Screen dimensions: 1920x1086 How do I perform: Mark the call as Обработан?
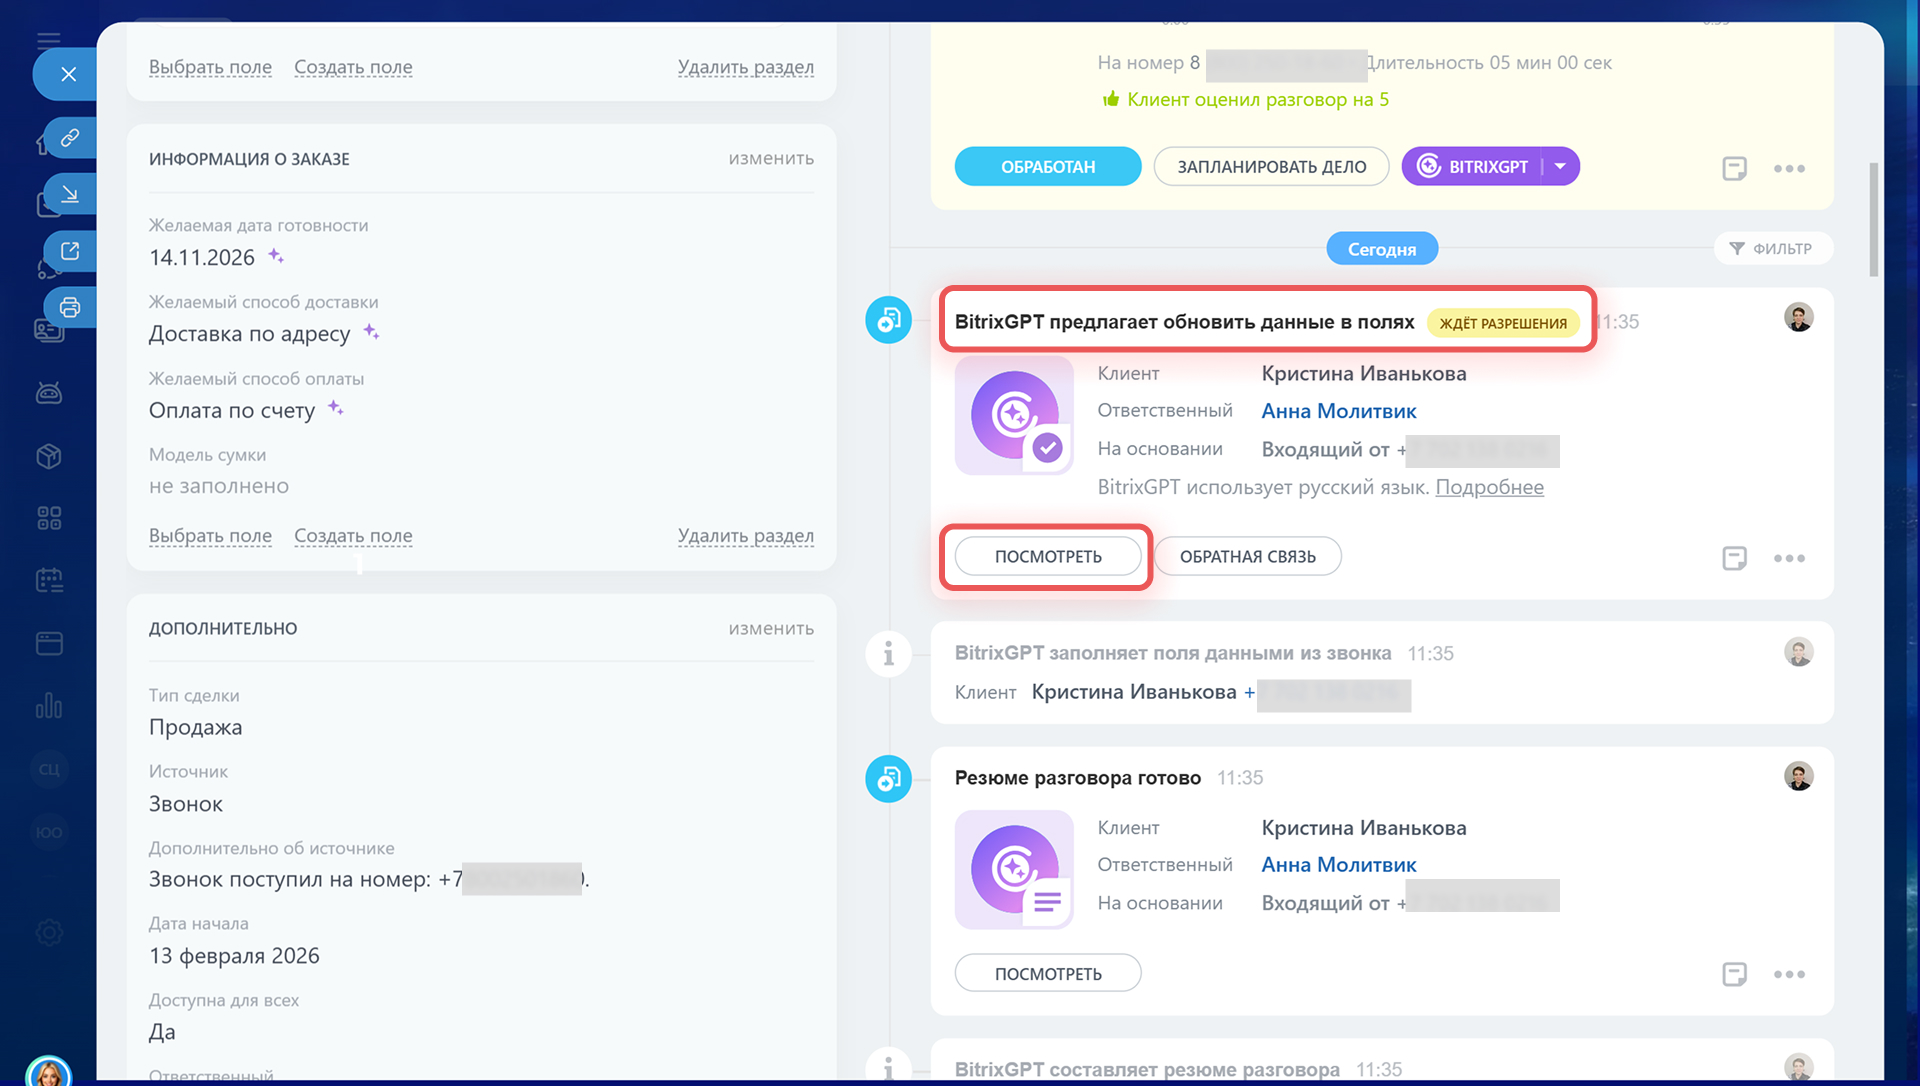[x=1047, y=167]
